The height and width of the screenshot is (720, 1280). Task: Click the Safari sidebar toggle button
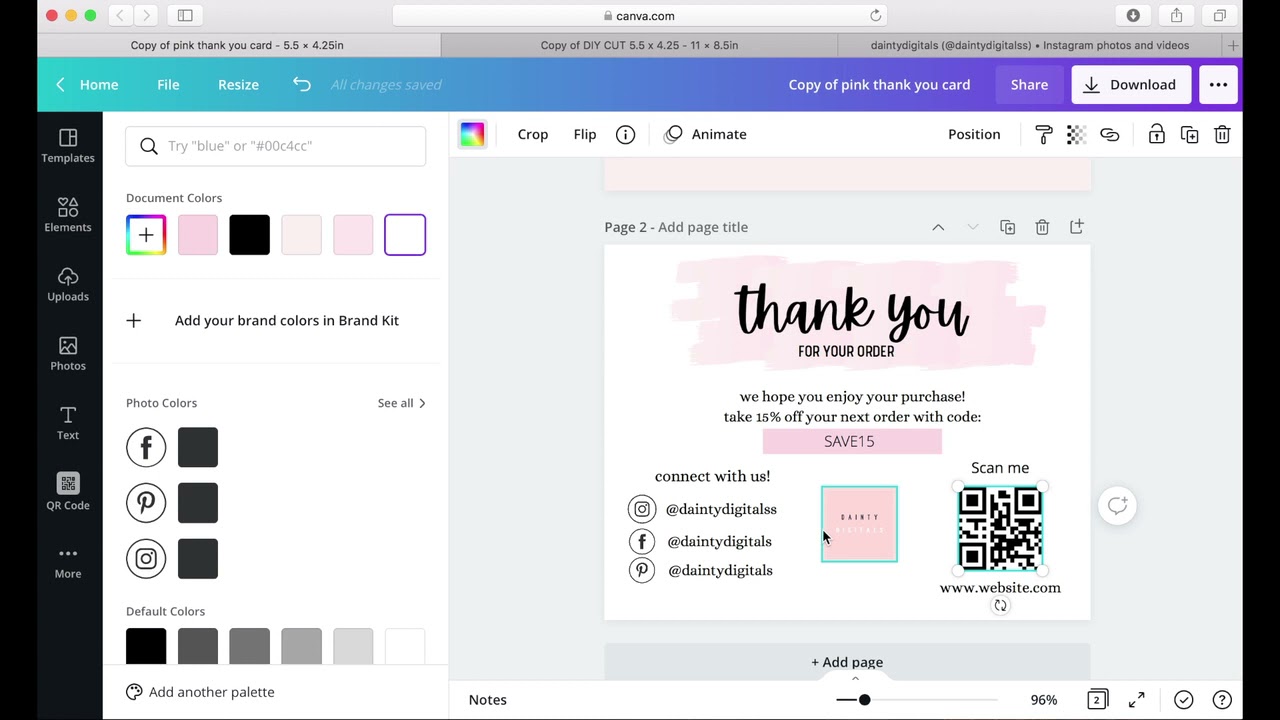click(x=185, y=15)
